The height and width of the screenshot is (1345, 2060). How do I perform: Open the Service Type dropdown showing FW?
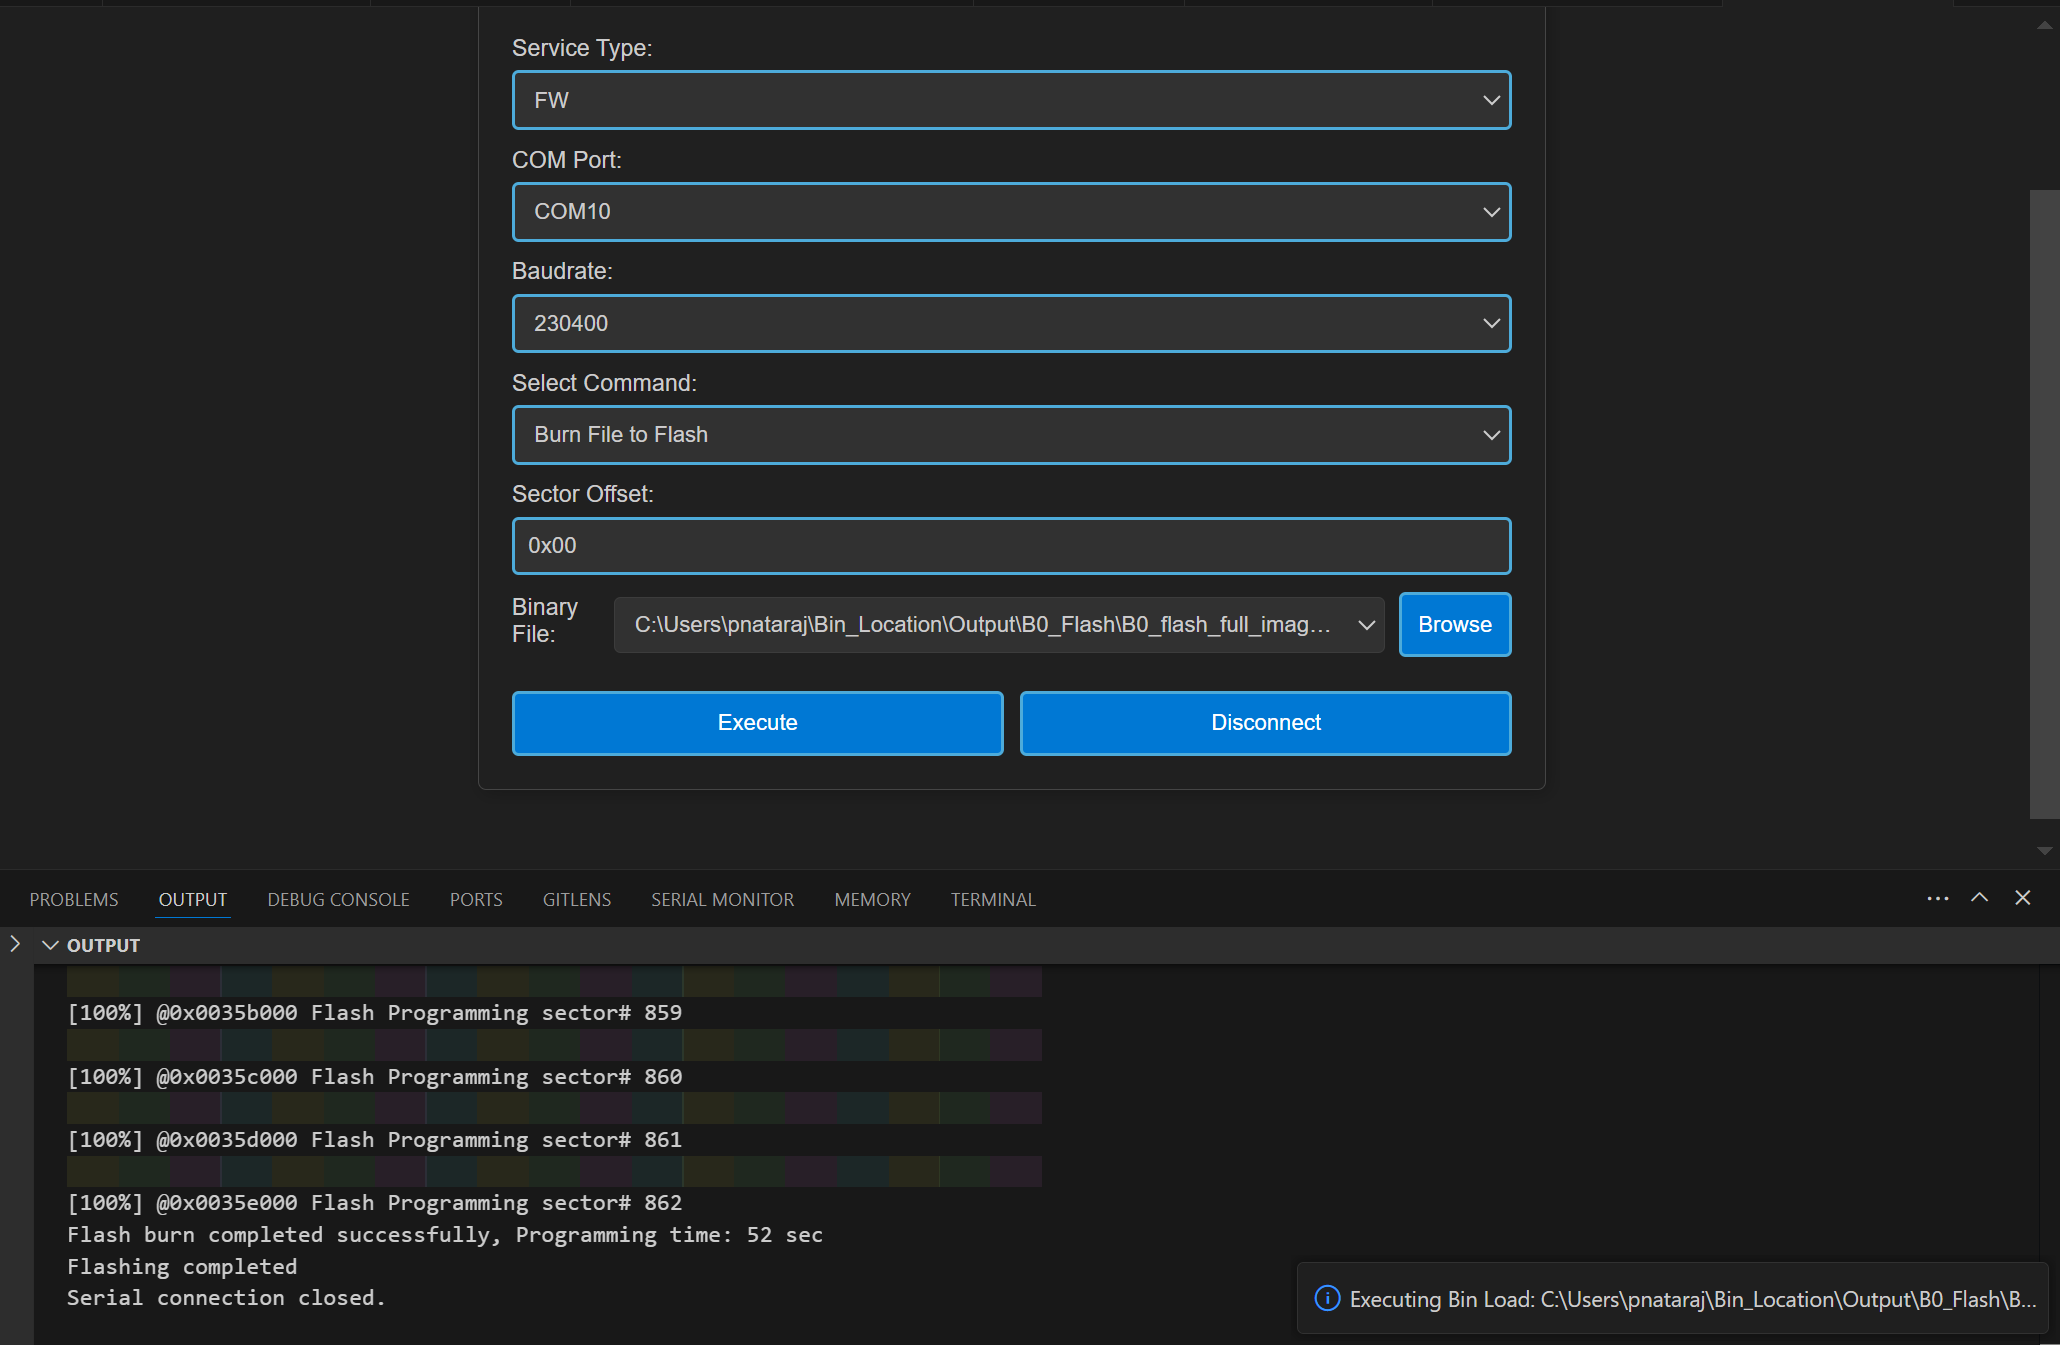[x=1011, y=100]
